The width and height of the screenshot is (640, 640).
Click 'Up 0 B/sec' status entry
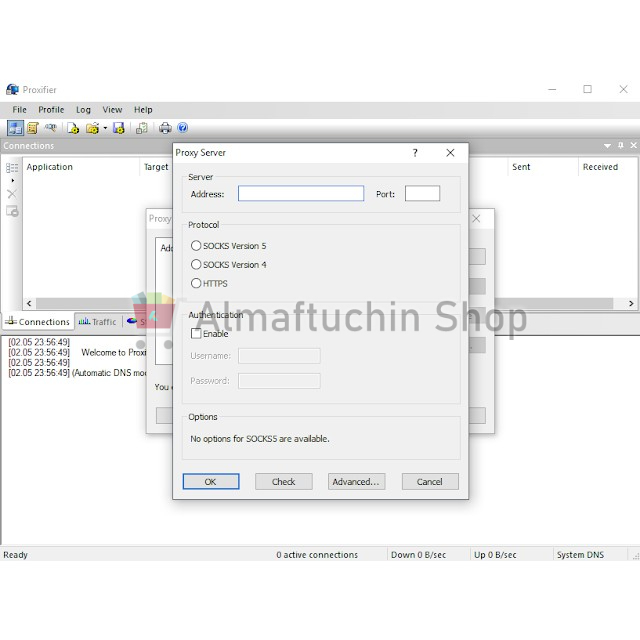(x=495, y=555)
